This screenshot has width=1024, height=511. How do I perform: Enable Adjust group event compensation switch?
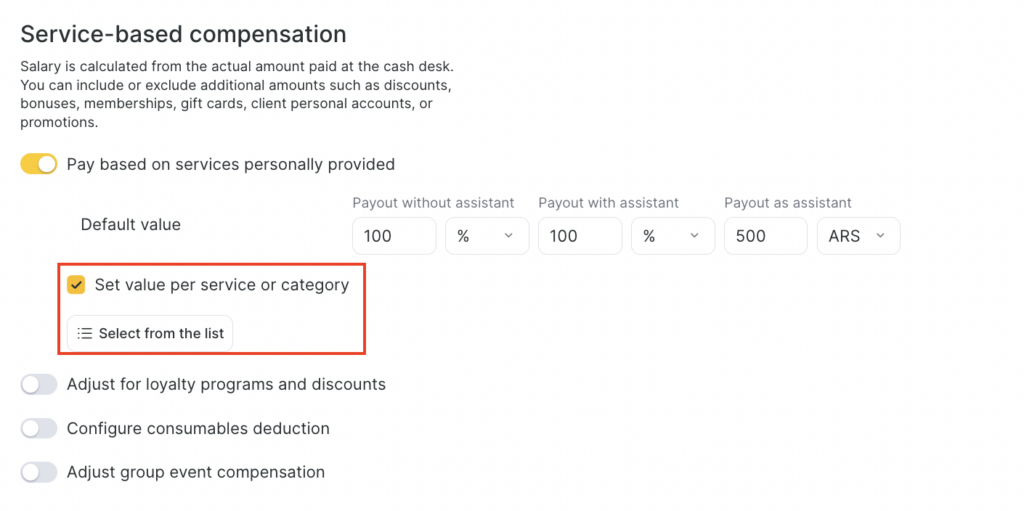[39, 472]
